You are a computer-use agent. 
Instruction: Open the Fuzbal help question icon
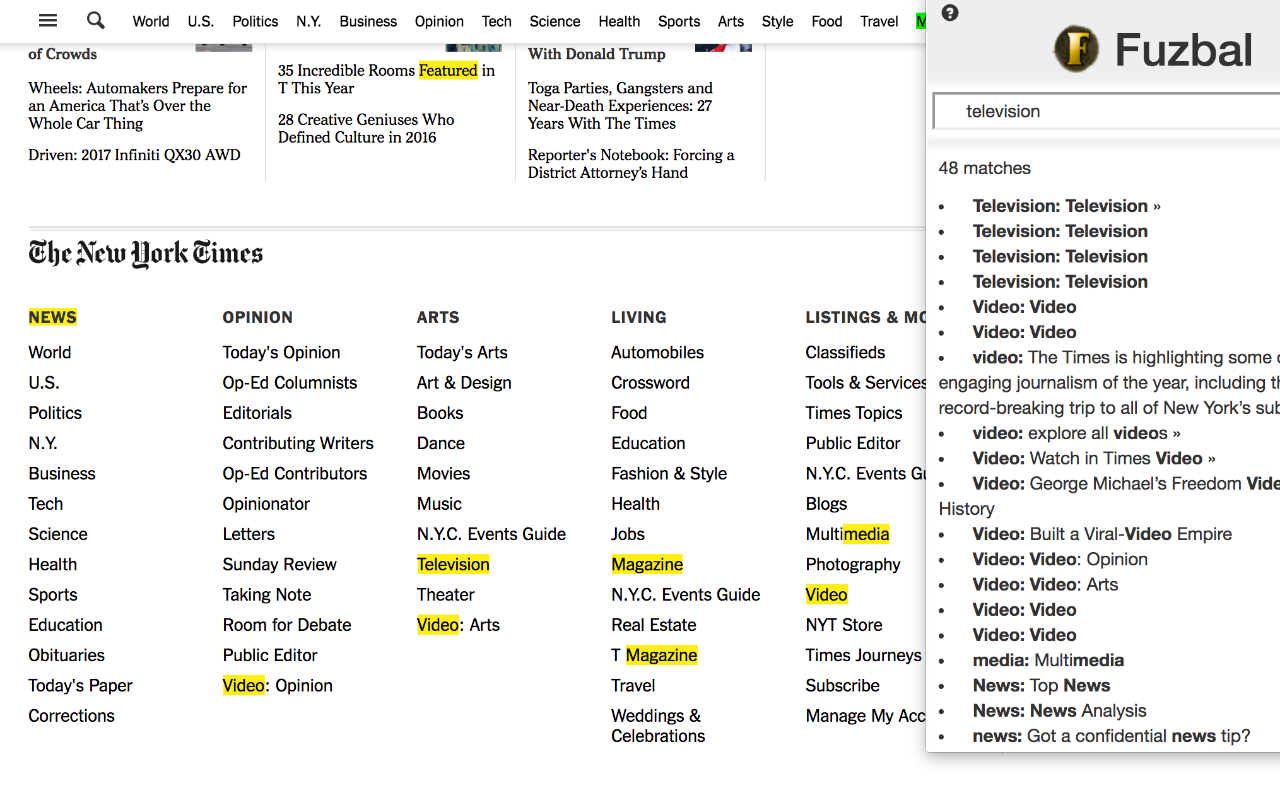(x=950, y=13)
